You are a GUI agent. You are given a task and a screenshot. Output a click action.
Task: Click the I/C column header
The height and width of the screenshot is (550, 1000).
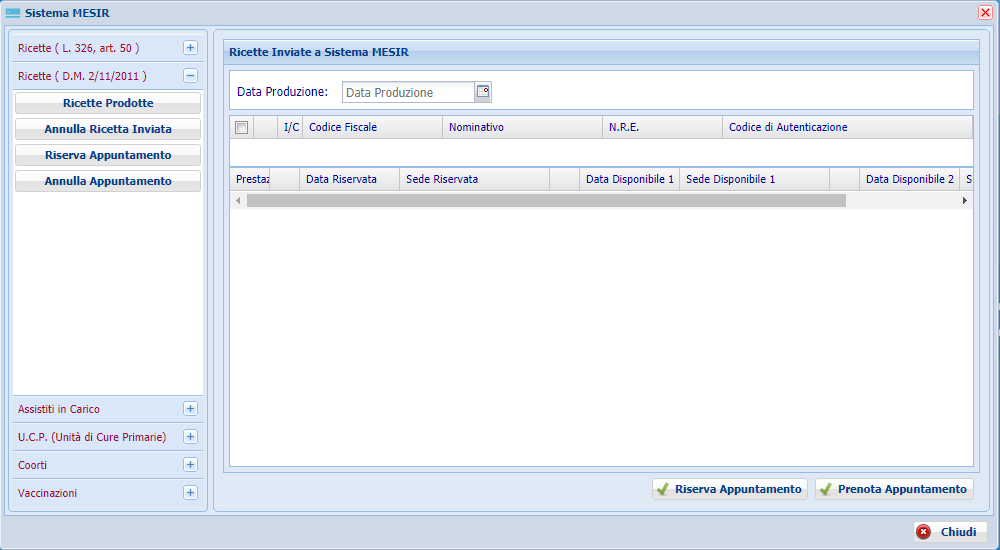click(291, 127)
